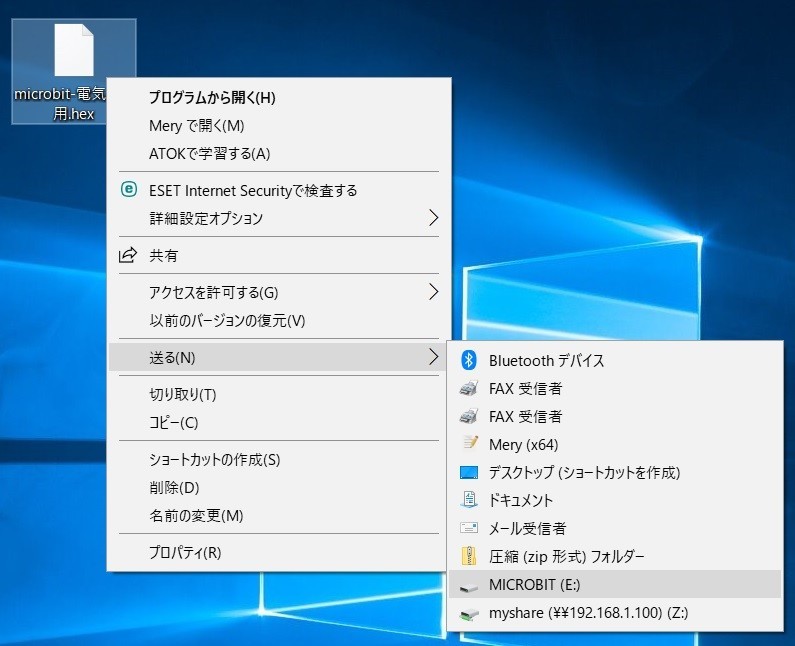Open プロパティ(R)
Screen dimensions: 795x646
coord(279,552)
